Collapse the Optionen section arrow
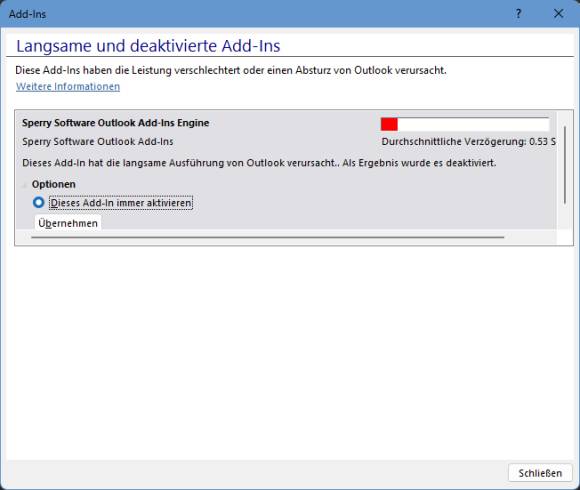This screenshot has width=580, height=490. coord(25,185)
